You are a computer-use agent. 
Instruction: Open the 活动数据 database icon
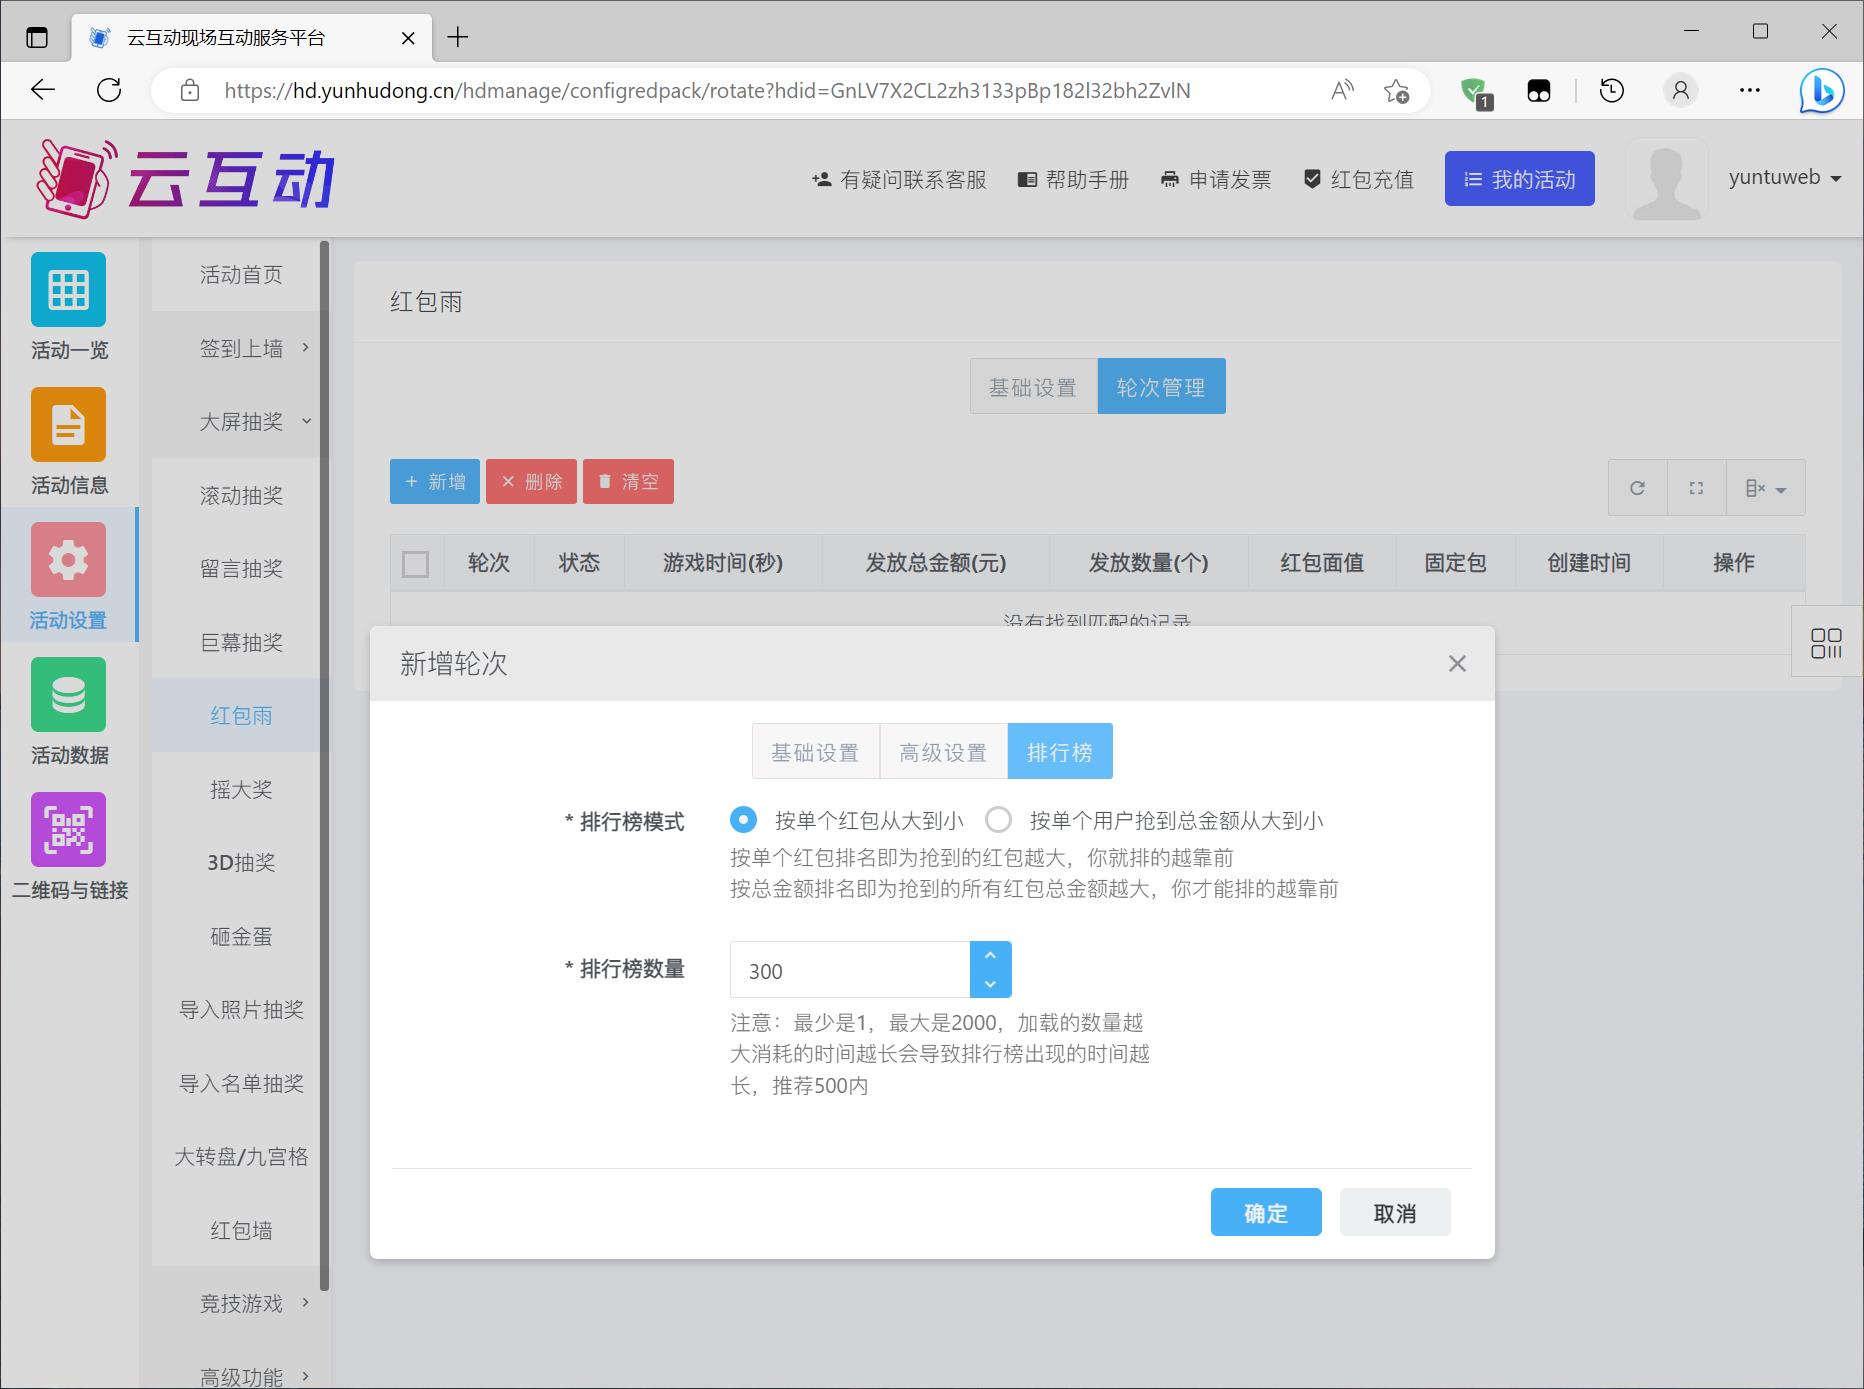pyautogui.click(x=68, y=695)
